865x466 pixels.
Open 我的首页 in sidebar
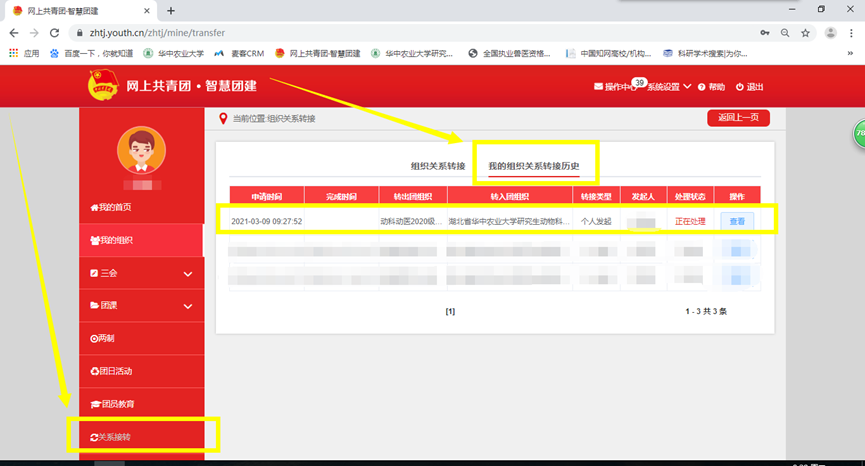(x=111, y=207)
